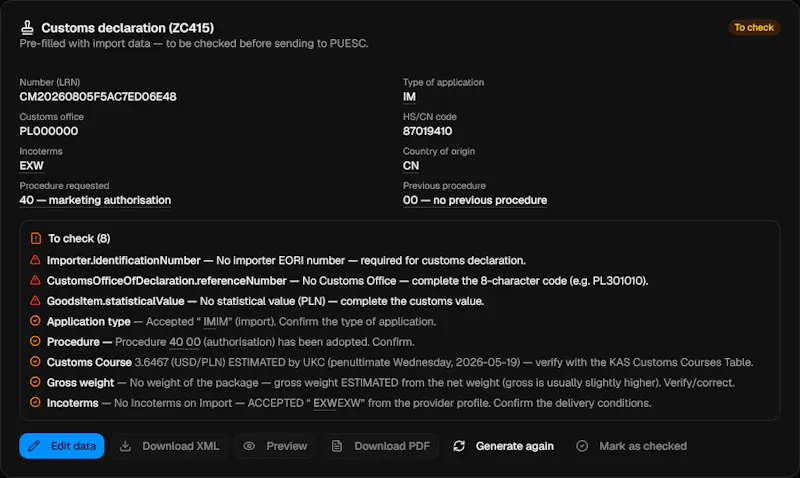Click Country of origin value CN
Image resolution: width=800 pixels, height=478 pixels.
pos(411,166)
